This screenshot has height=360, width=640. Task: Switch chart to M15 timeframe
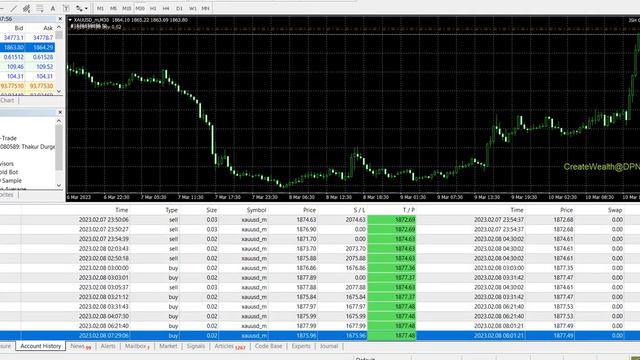[x=127, y=8]
